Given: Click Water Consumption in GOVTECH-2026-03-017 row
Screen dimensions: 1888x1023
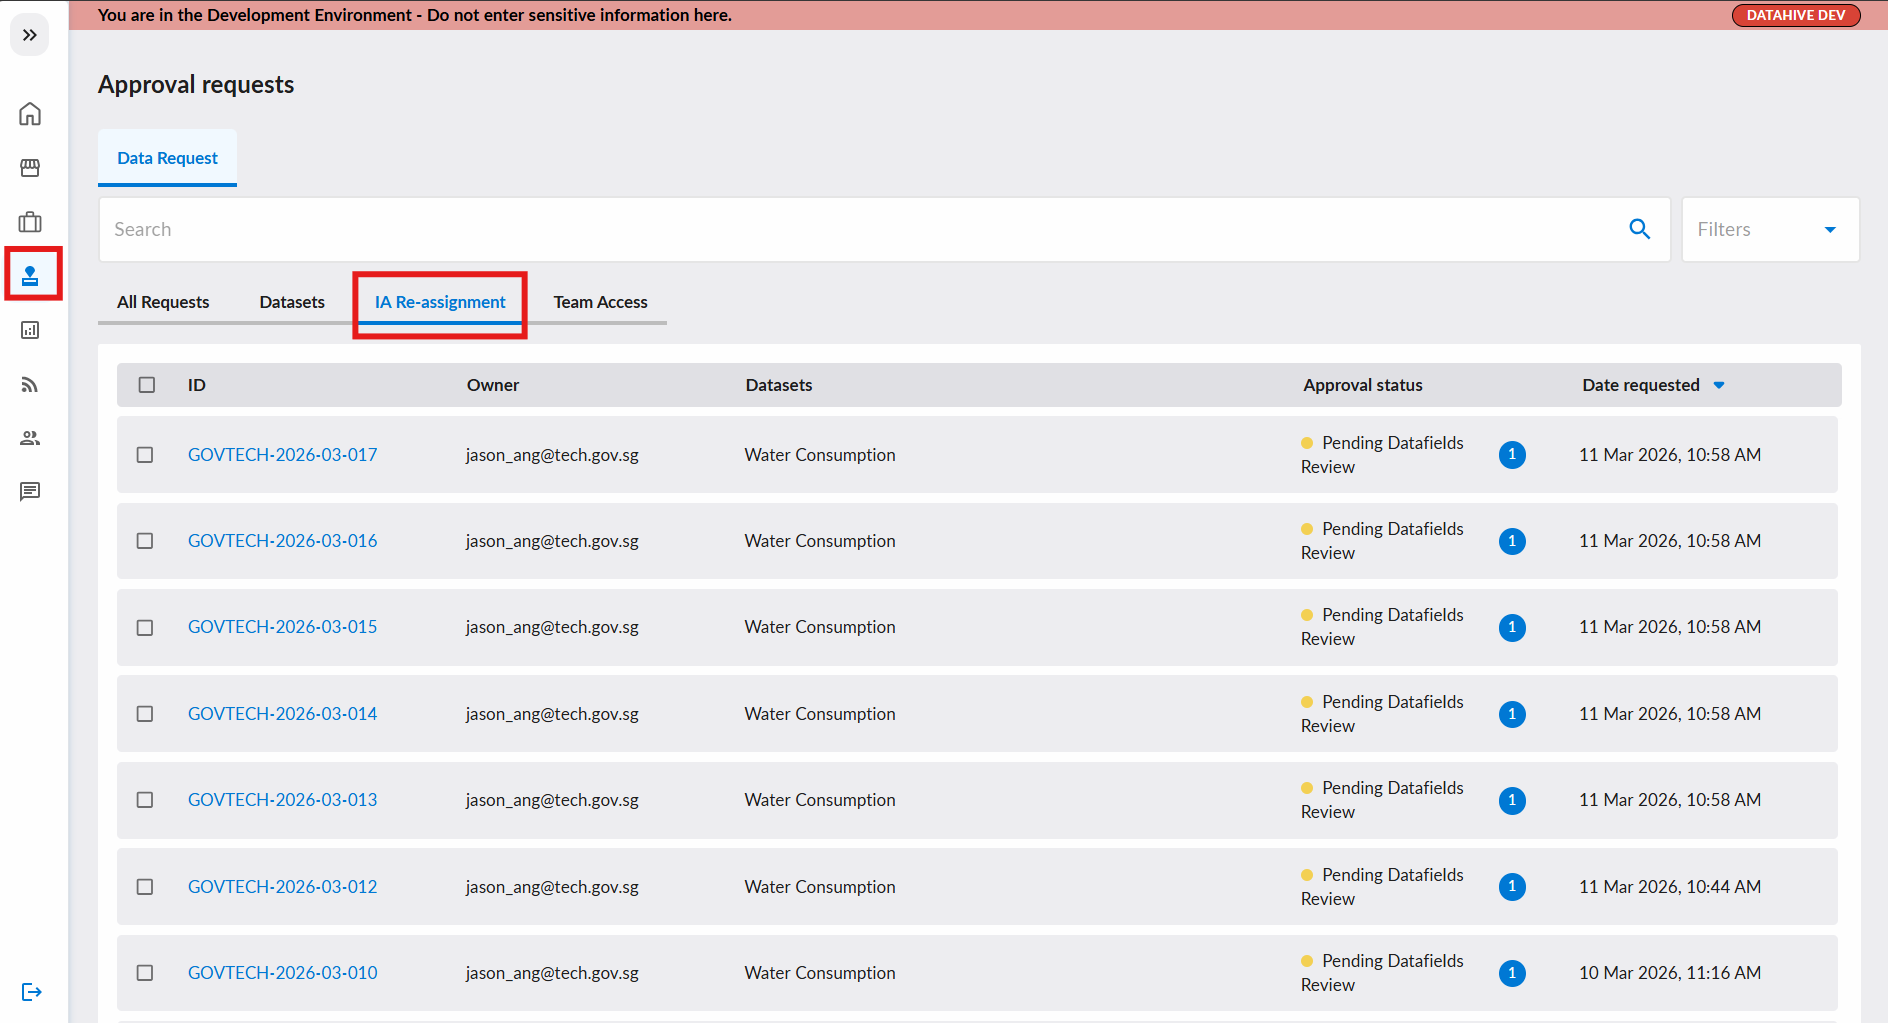Looking at the screenshot, I should 820,455.
